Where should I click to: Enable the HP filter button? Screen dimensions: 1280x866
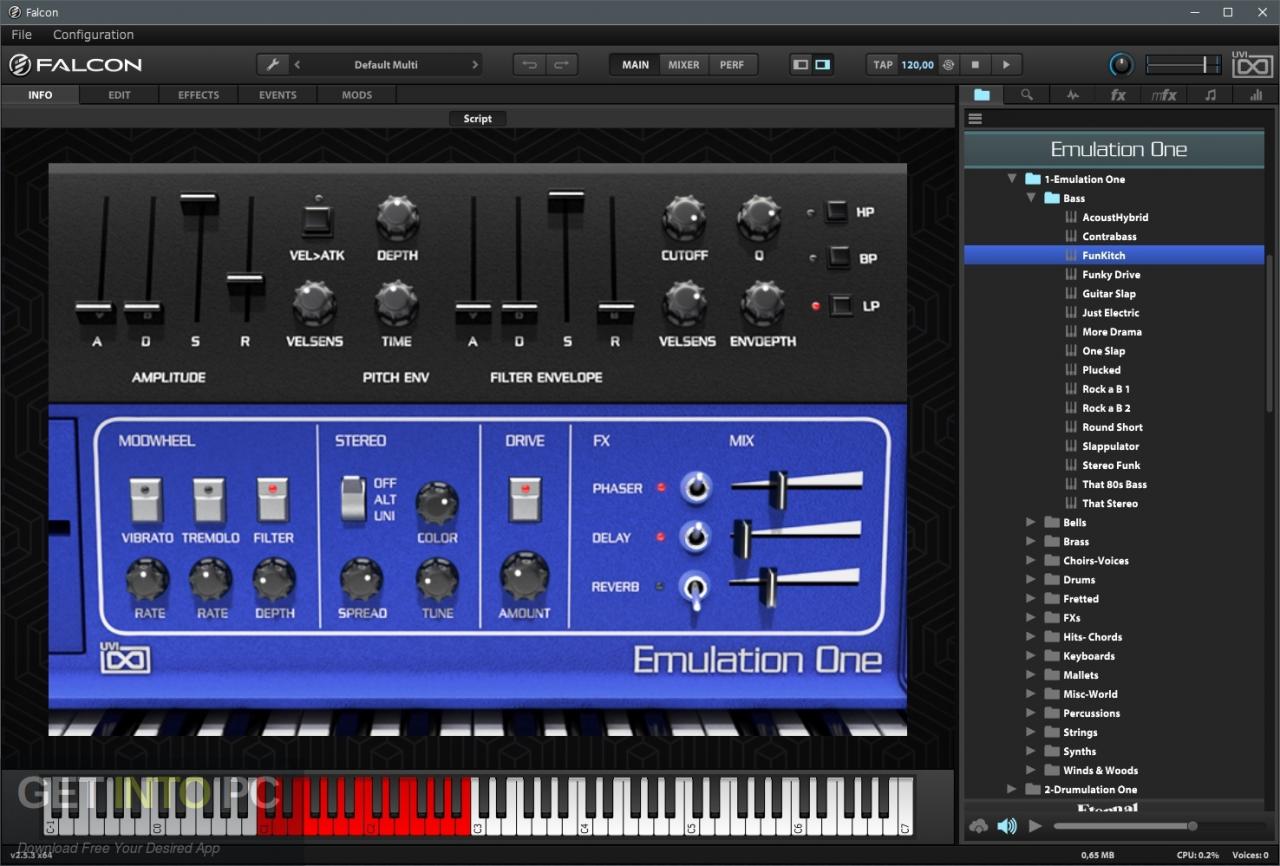tap(837, 211)
